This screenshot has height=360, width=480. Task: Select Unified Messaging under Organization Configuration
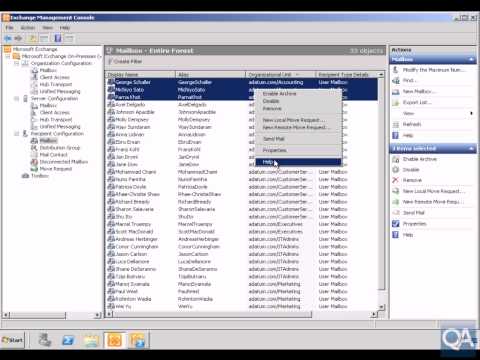click(60, 91)
